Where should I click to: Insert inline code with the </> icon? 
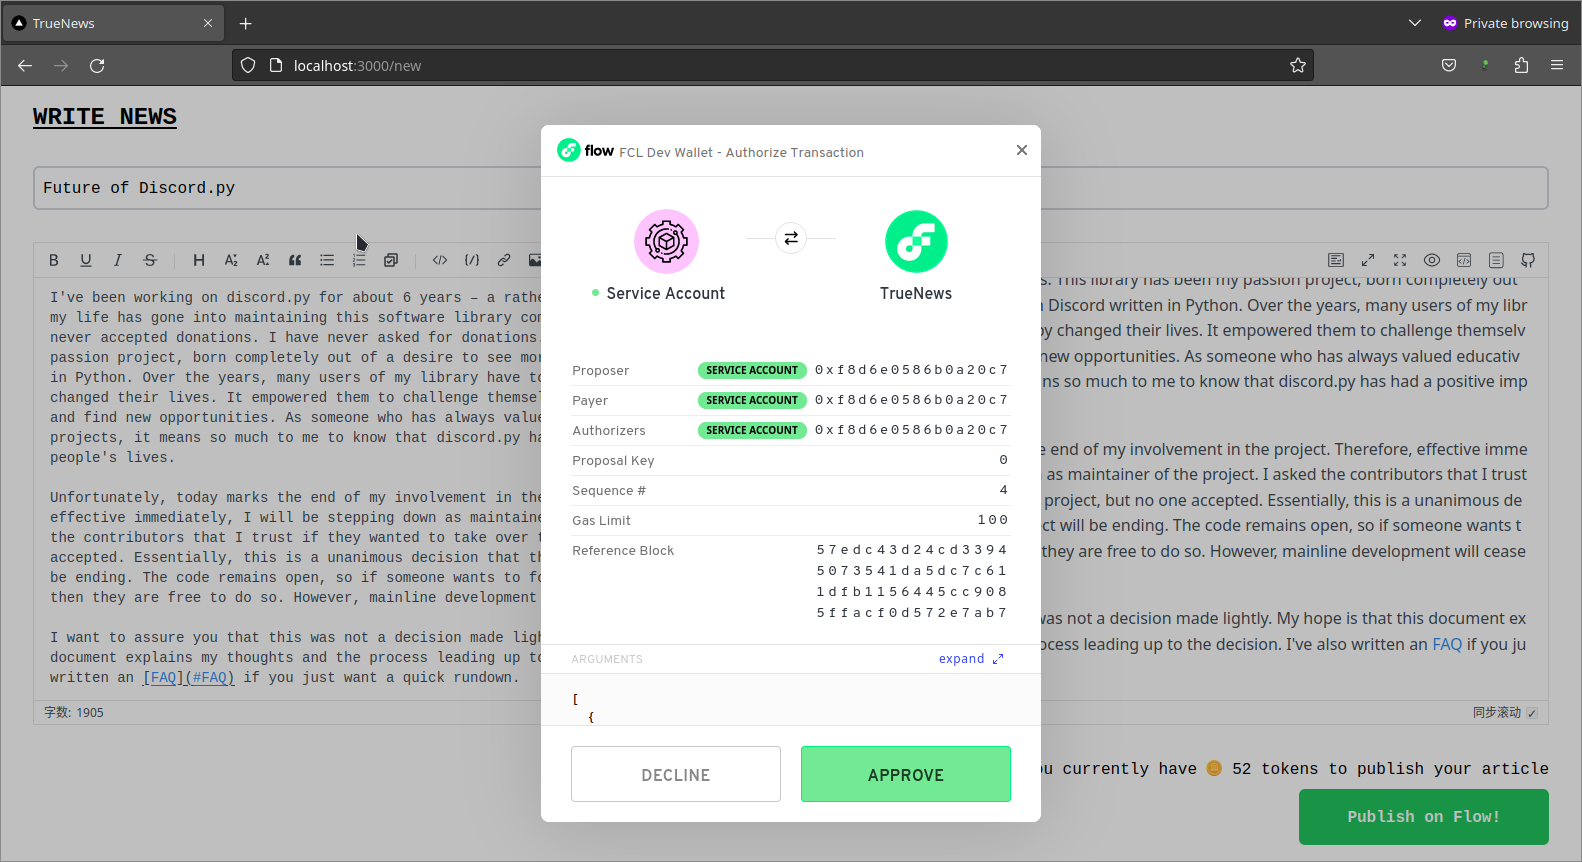440,260
